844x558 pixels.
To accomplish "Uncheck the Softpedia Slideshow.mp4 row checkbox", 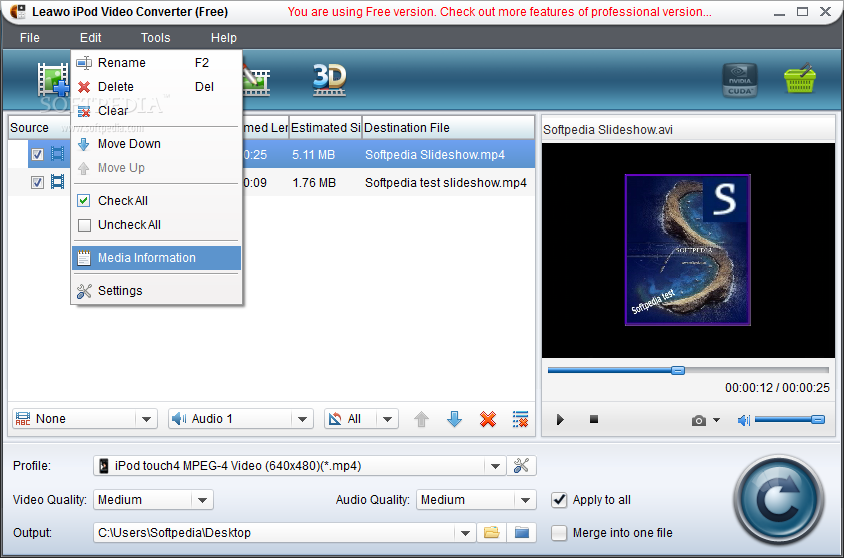I will click(37, 154).
